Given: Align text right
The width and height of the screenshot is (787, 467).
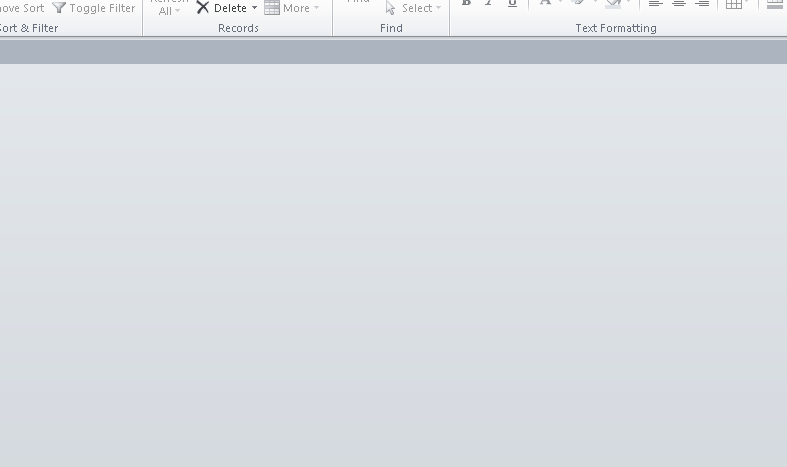Looking at the screenshot, I should pyautogui.click(x=702, y=4).
